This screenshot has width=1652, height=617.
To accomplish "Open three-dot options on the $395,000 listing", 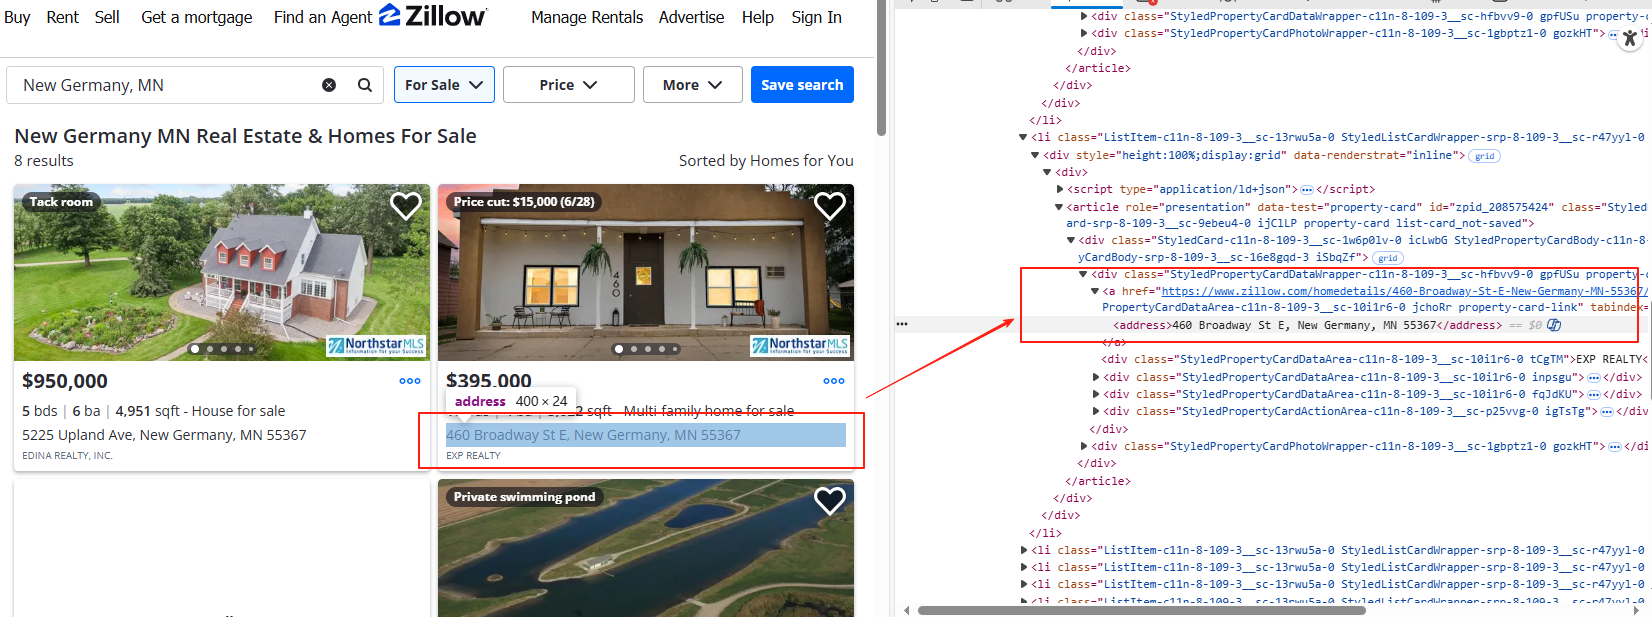I will [x=834, y=381].
